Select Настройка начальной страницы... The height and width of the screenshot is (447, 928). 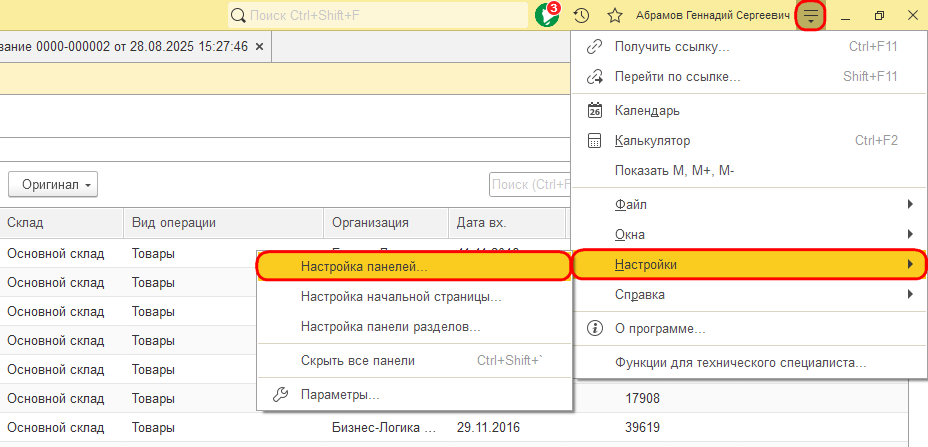pyautogui.click(x=415, y=297)
